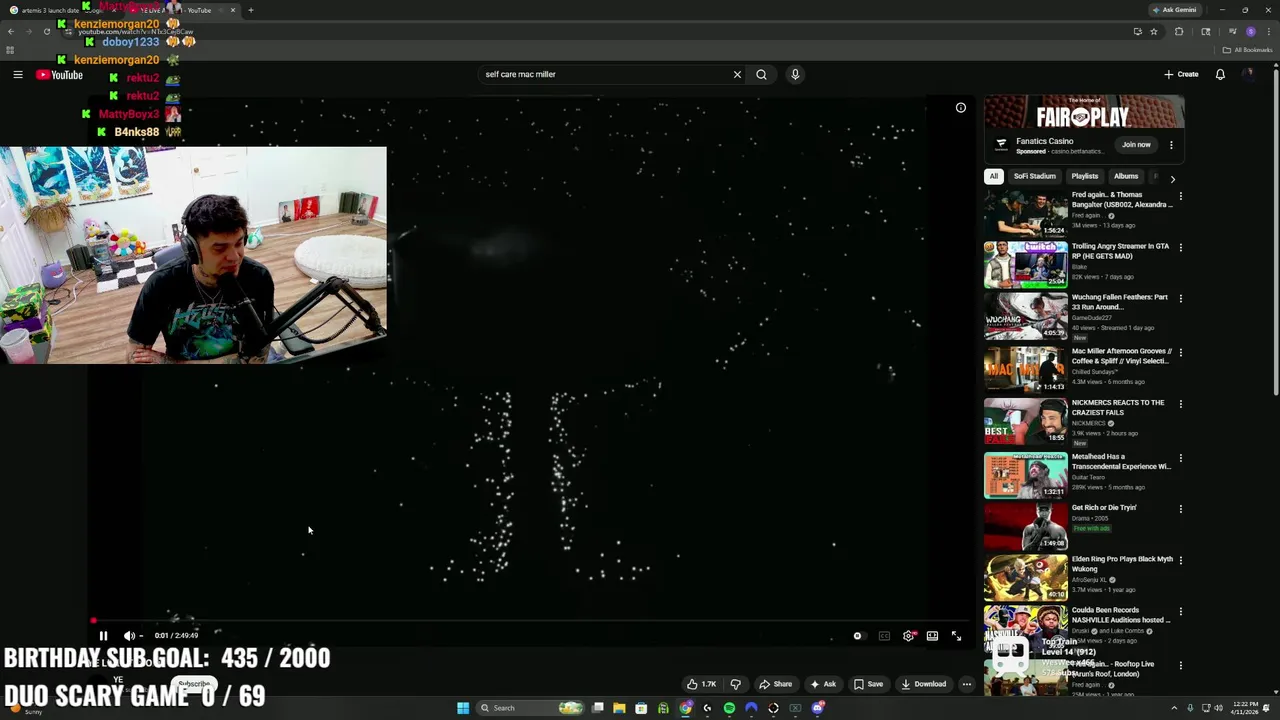
Task: Open menu for Fred again.. & Thomas Bangalter video
Action: coord(1180,196)
